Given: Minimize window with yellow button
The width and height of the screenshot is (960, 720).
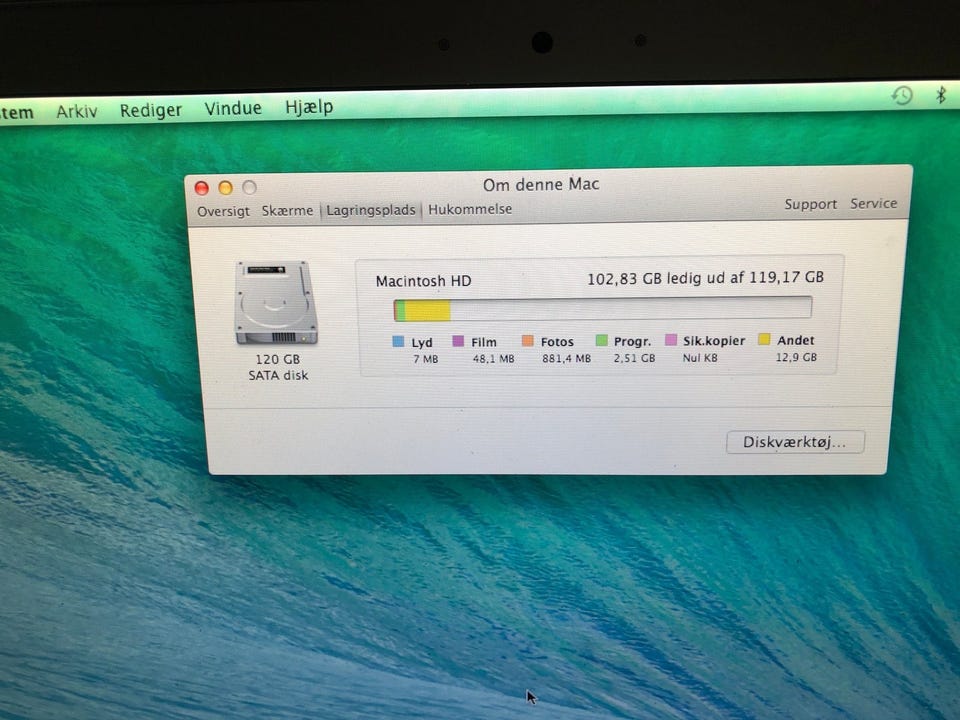Looking at the screenshot, I should [x=225, y=188].
